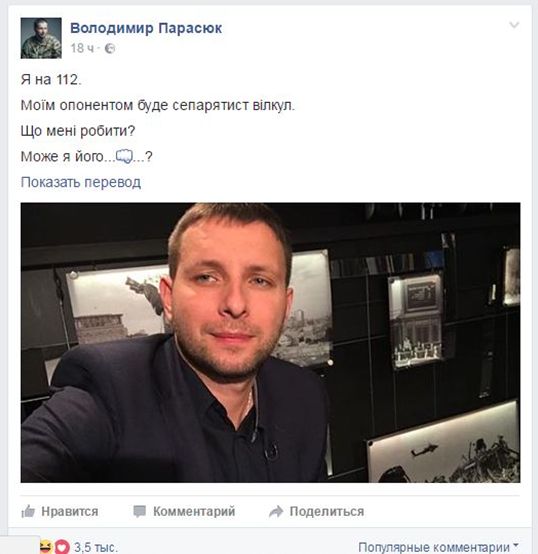The image size is (538, 554).
Task: Click the small arrow beside 'Популярные комментарии'
Action: [516, 546]
